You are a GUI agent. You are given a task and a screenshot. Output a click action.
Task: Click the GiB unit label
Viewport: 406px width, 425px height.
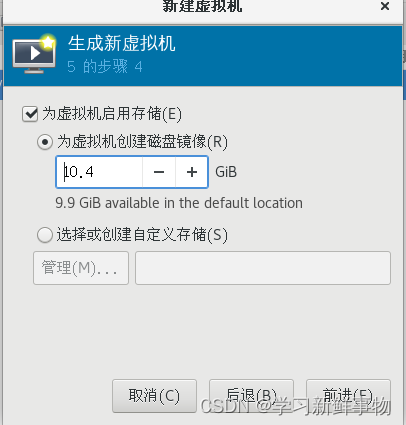[226, 172]
